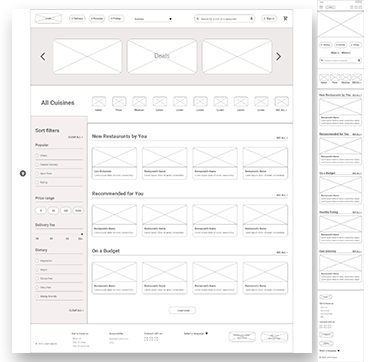Image resolution: width=377 pixels, height=362 pixels.
Task: Click the microphone icon in desktop search bar
Action: point(251,19)
